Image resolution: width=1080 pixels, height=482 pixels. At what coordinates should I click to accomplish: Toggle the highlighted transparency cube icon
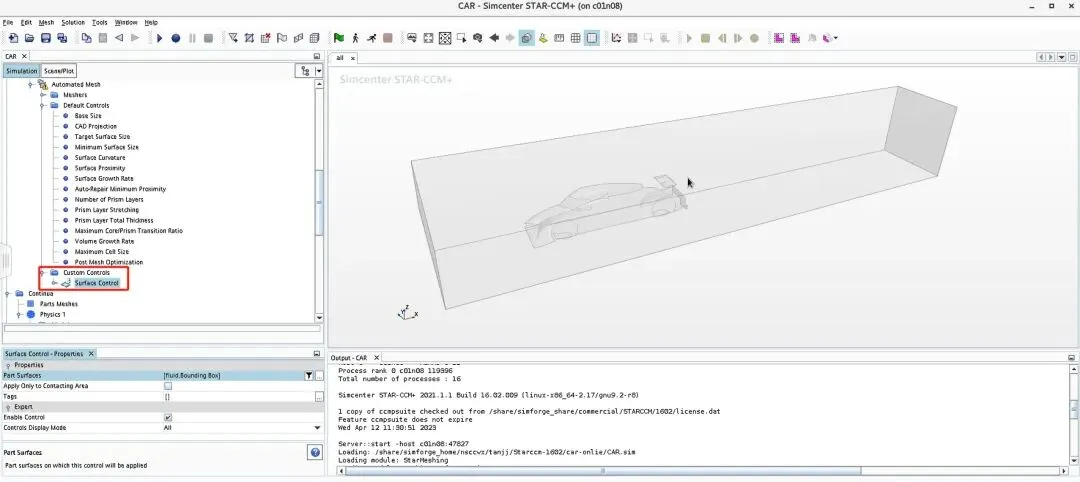tap(526, 39)
